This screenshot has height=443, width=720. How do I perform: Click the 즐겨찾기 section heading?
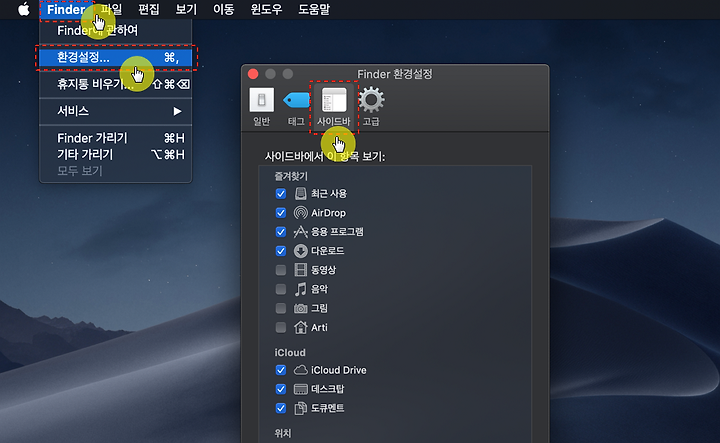(x=291, y=176)
